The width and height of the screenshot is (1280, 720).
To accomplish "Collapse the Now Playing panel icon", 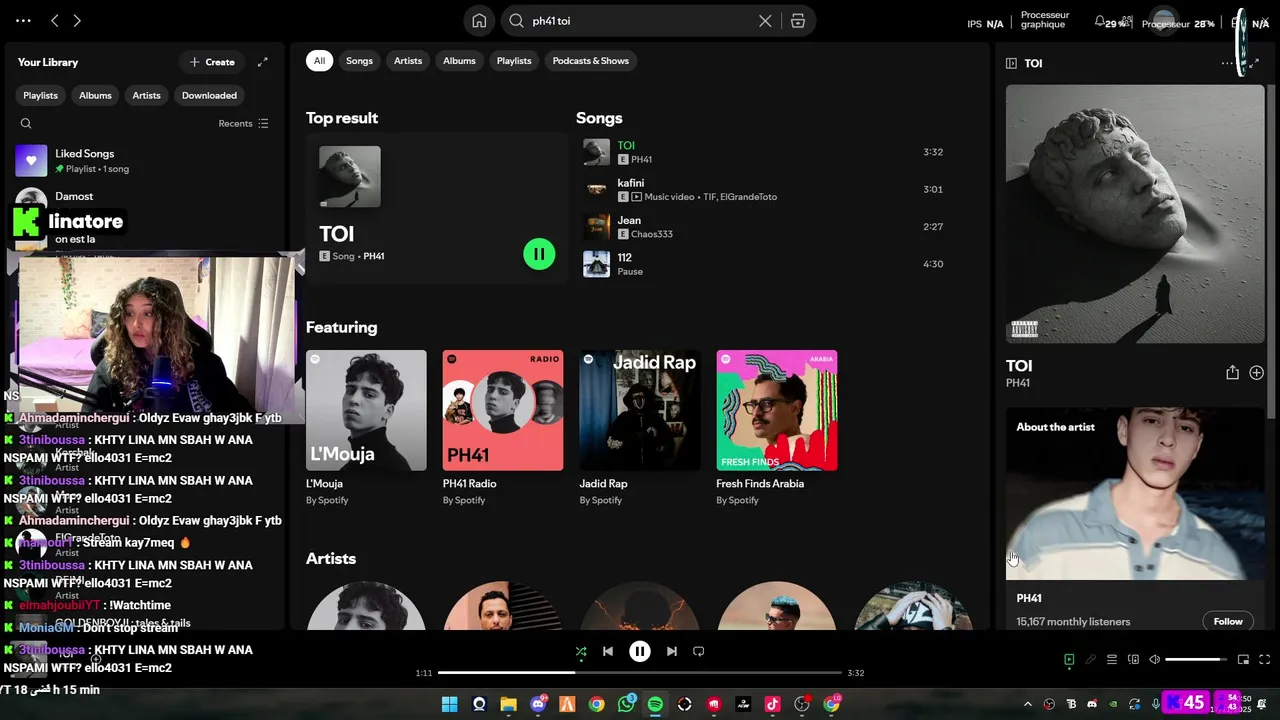I will point(1011,63).
